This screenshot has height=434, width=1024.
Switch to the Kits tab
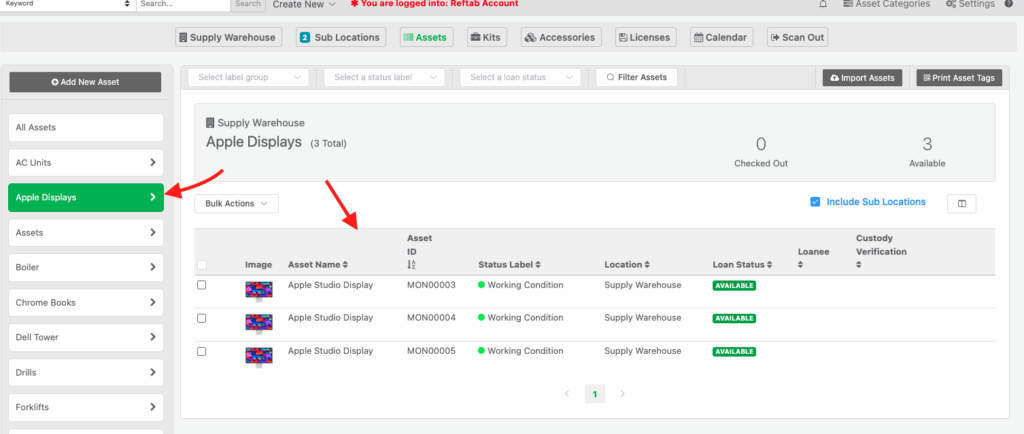[x=487, y=37]
